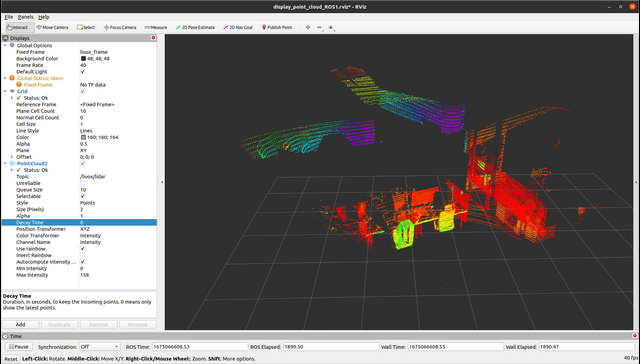
Task: Click the ROS Elapsed field
Action: [331, 346]
